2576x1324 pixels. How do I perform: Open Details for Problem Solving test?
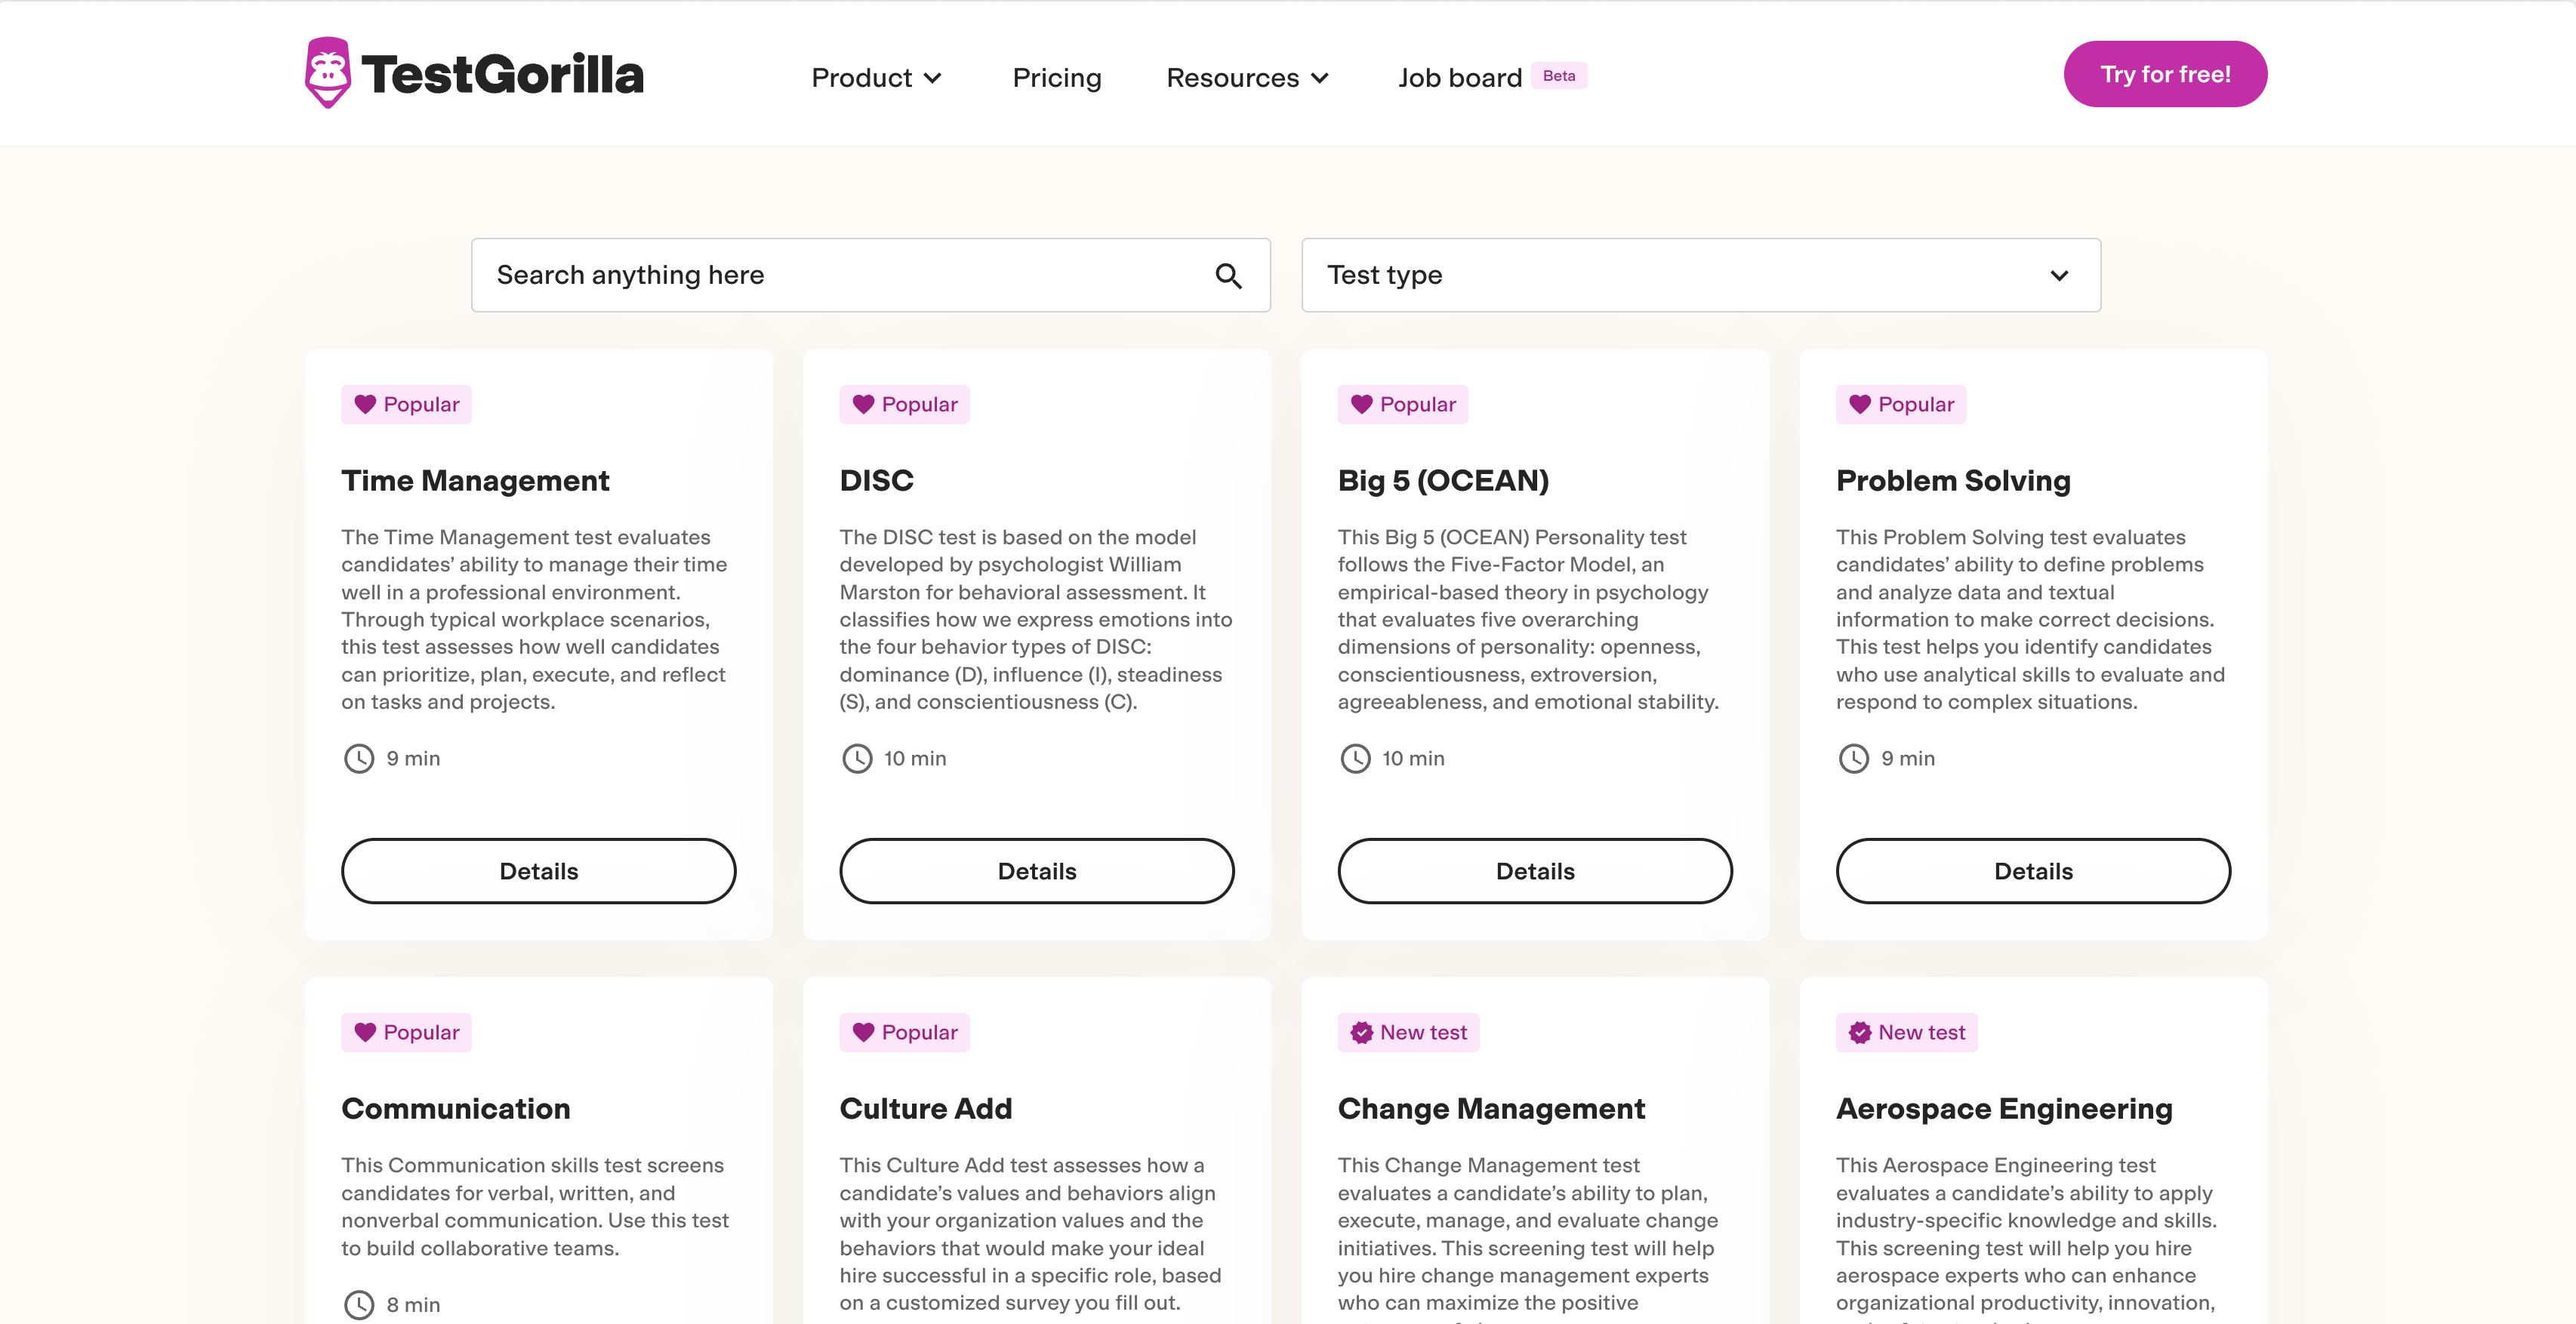click(2033, 871)
